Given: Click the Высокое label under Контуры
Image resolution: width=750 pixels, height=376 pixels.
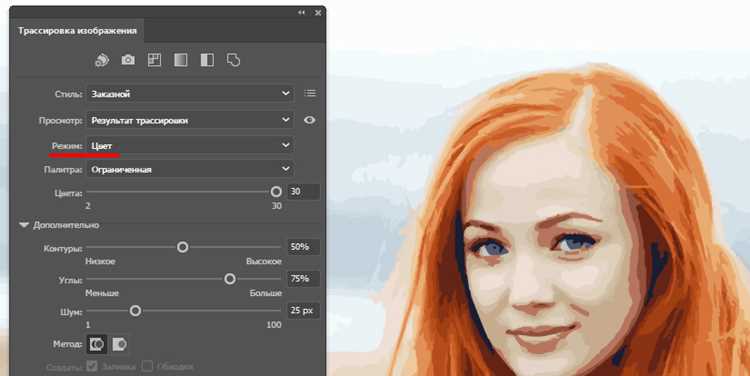Looking at the screenshot, I should click(x=264, y=261).
